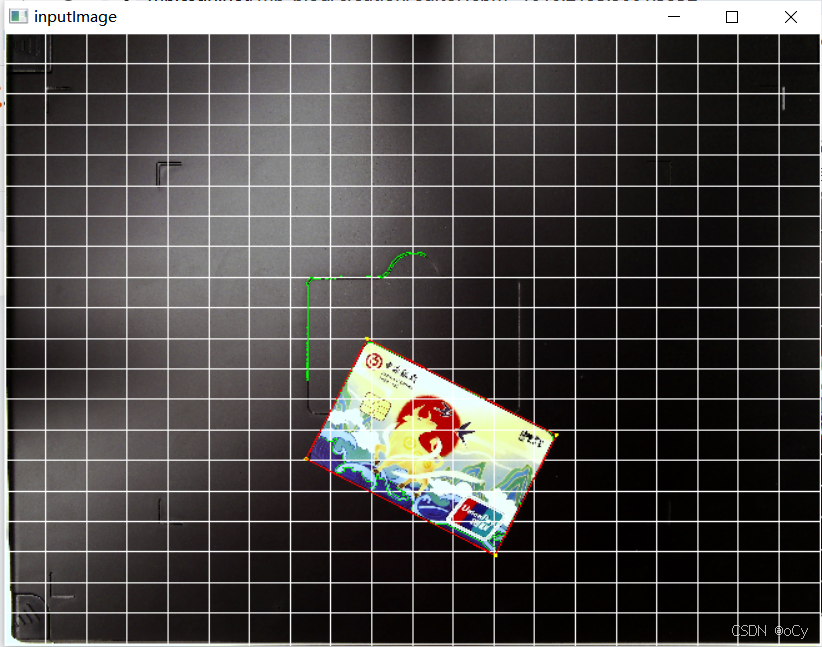Screen dimensions: 822x647
Task: Click the UnionPay logo on the card
Action: 478,519
